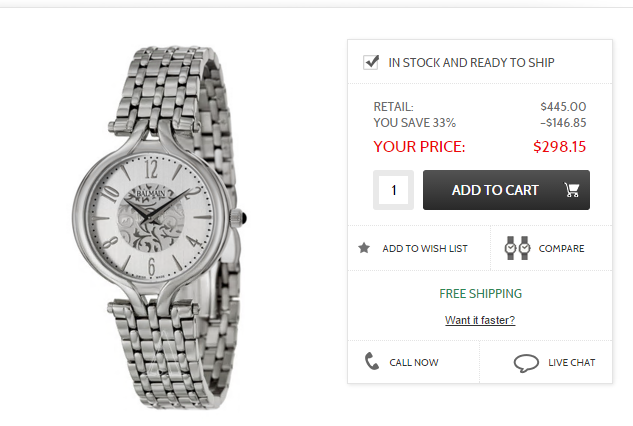
Task: Click the FREE SHIPPING text
Action: point(480,294)
